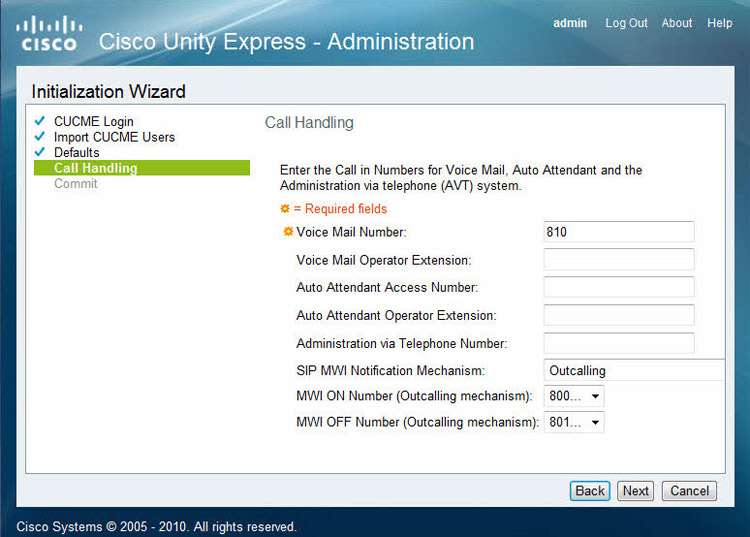
Task: Click the 'SIP MWI Notification Mechanism:' label
Action: click(x=390, y=371)
